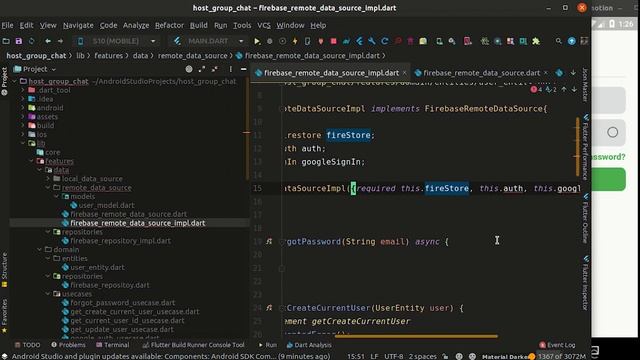Viewport: 640px width, 360px height.
Task: Open the Event Log
Action: pyautogui.click(x=557, y=345)
